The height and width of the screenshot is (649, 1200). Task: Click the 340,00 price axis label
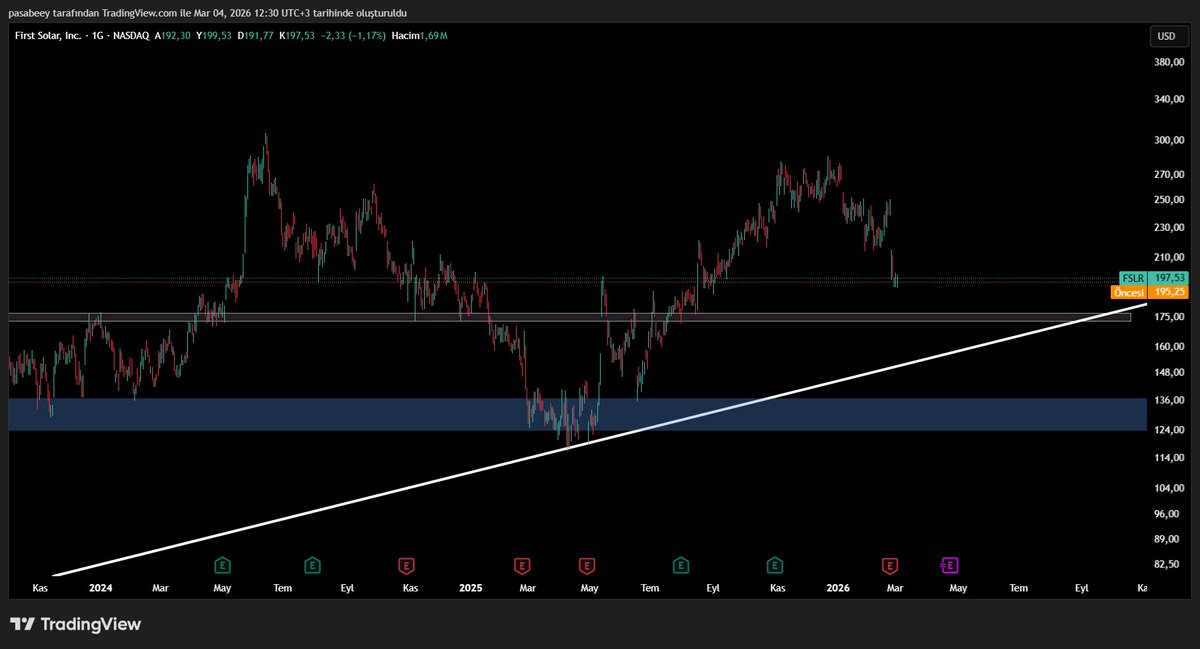[1168, 99]
